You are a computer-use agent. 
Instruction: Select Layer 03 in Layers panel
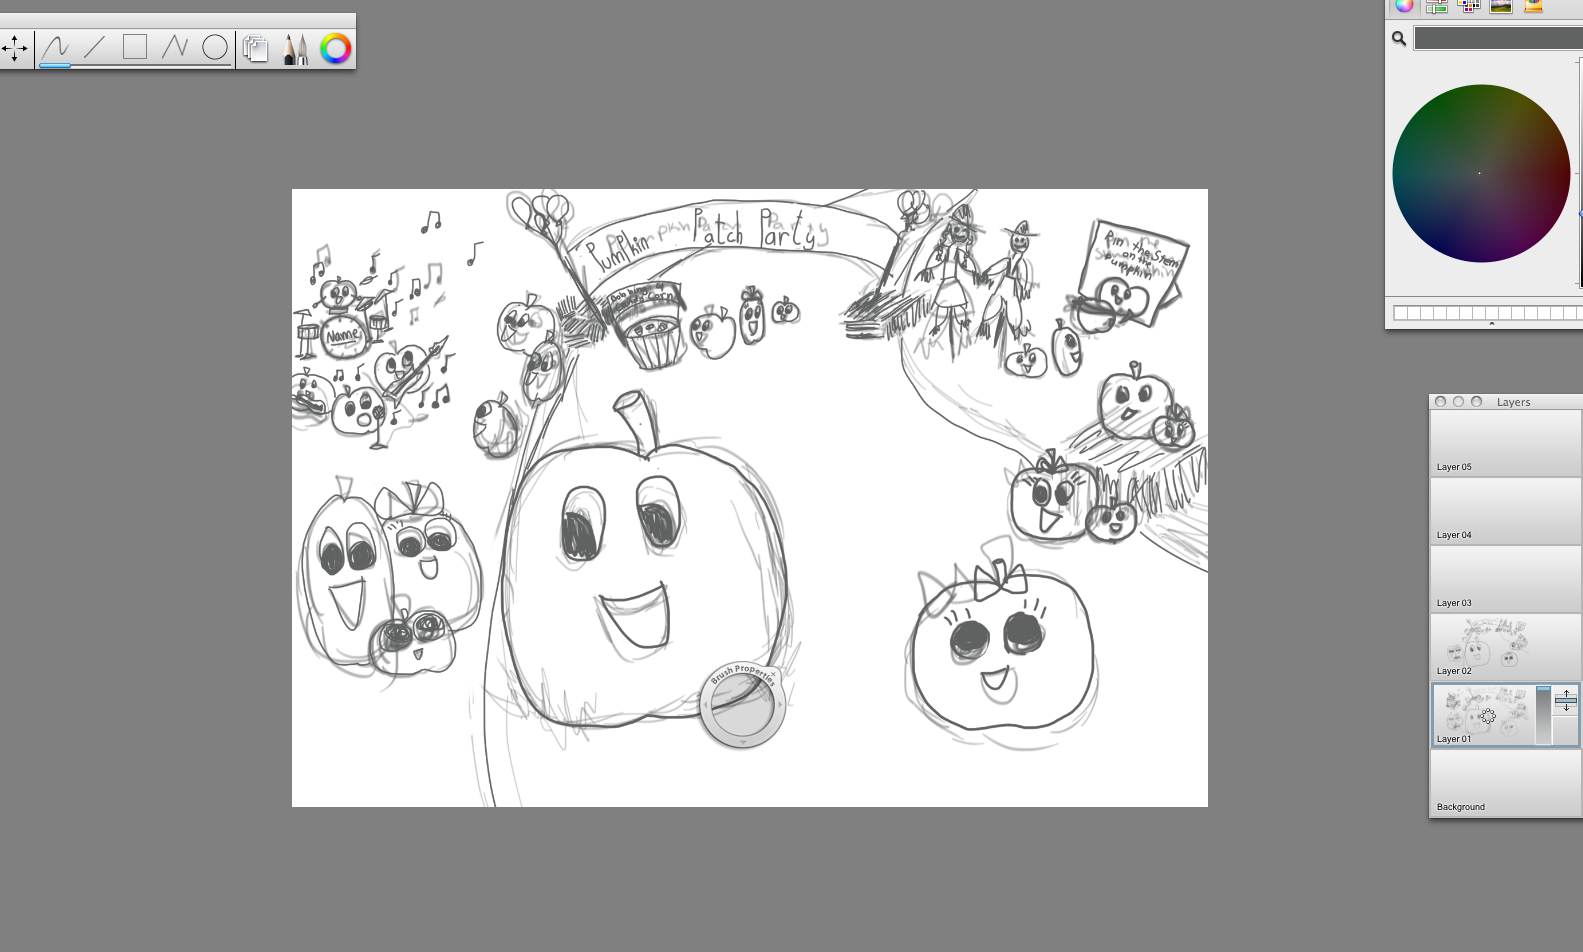point(1505,579)
